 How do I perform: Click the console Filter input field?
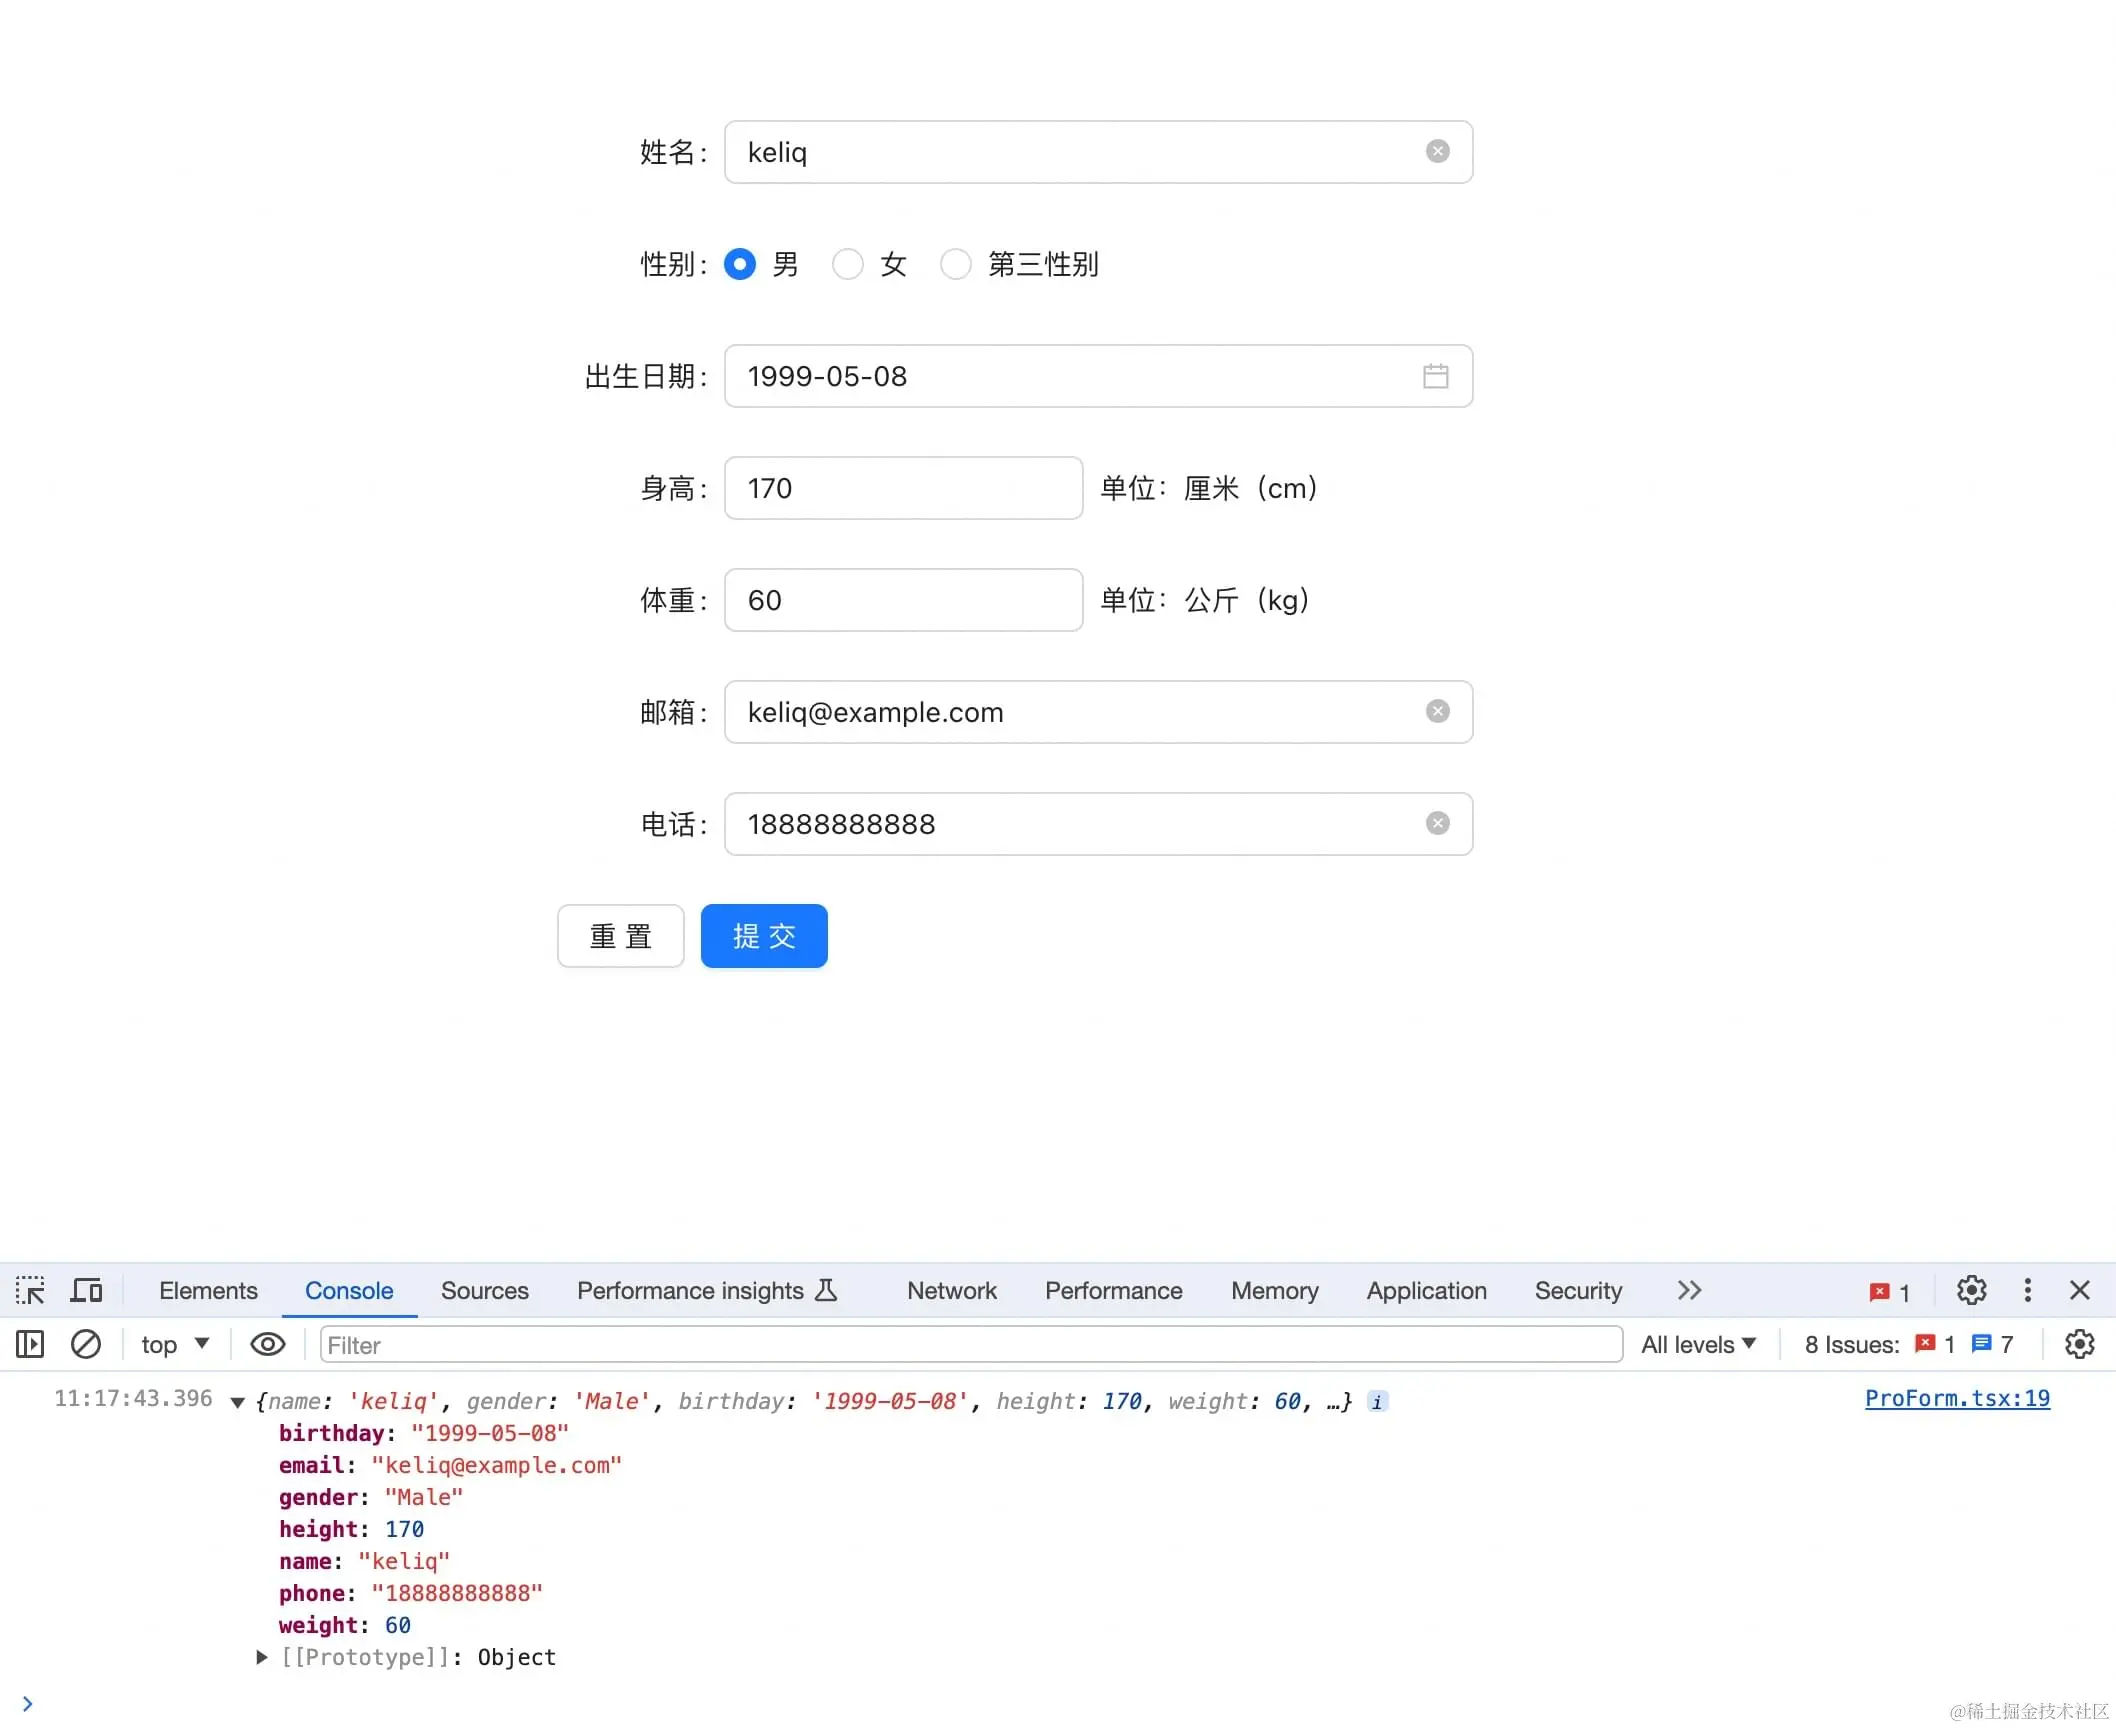coord(970,1344)
